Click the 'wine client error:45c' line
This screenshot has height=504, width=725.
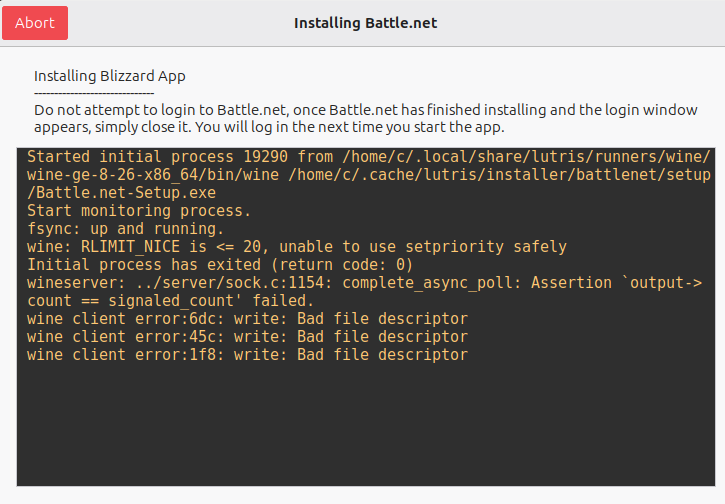pos(247,337)
